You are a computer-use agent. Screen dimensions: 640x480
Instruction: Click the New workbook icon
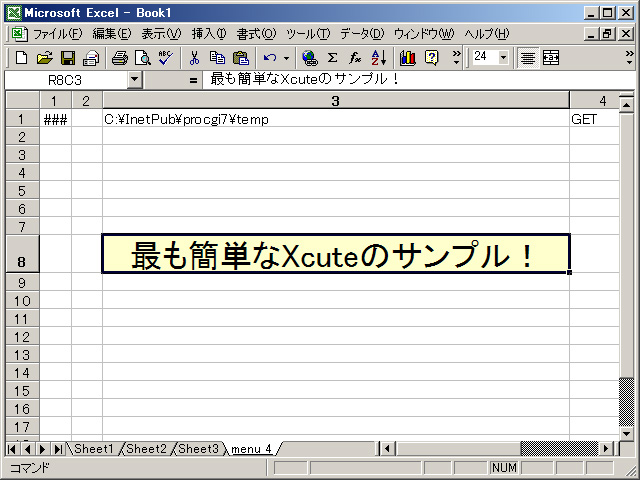21,58
